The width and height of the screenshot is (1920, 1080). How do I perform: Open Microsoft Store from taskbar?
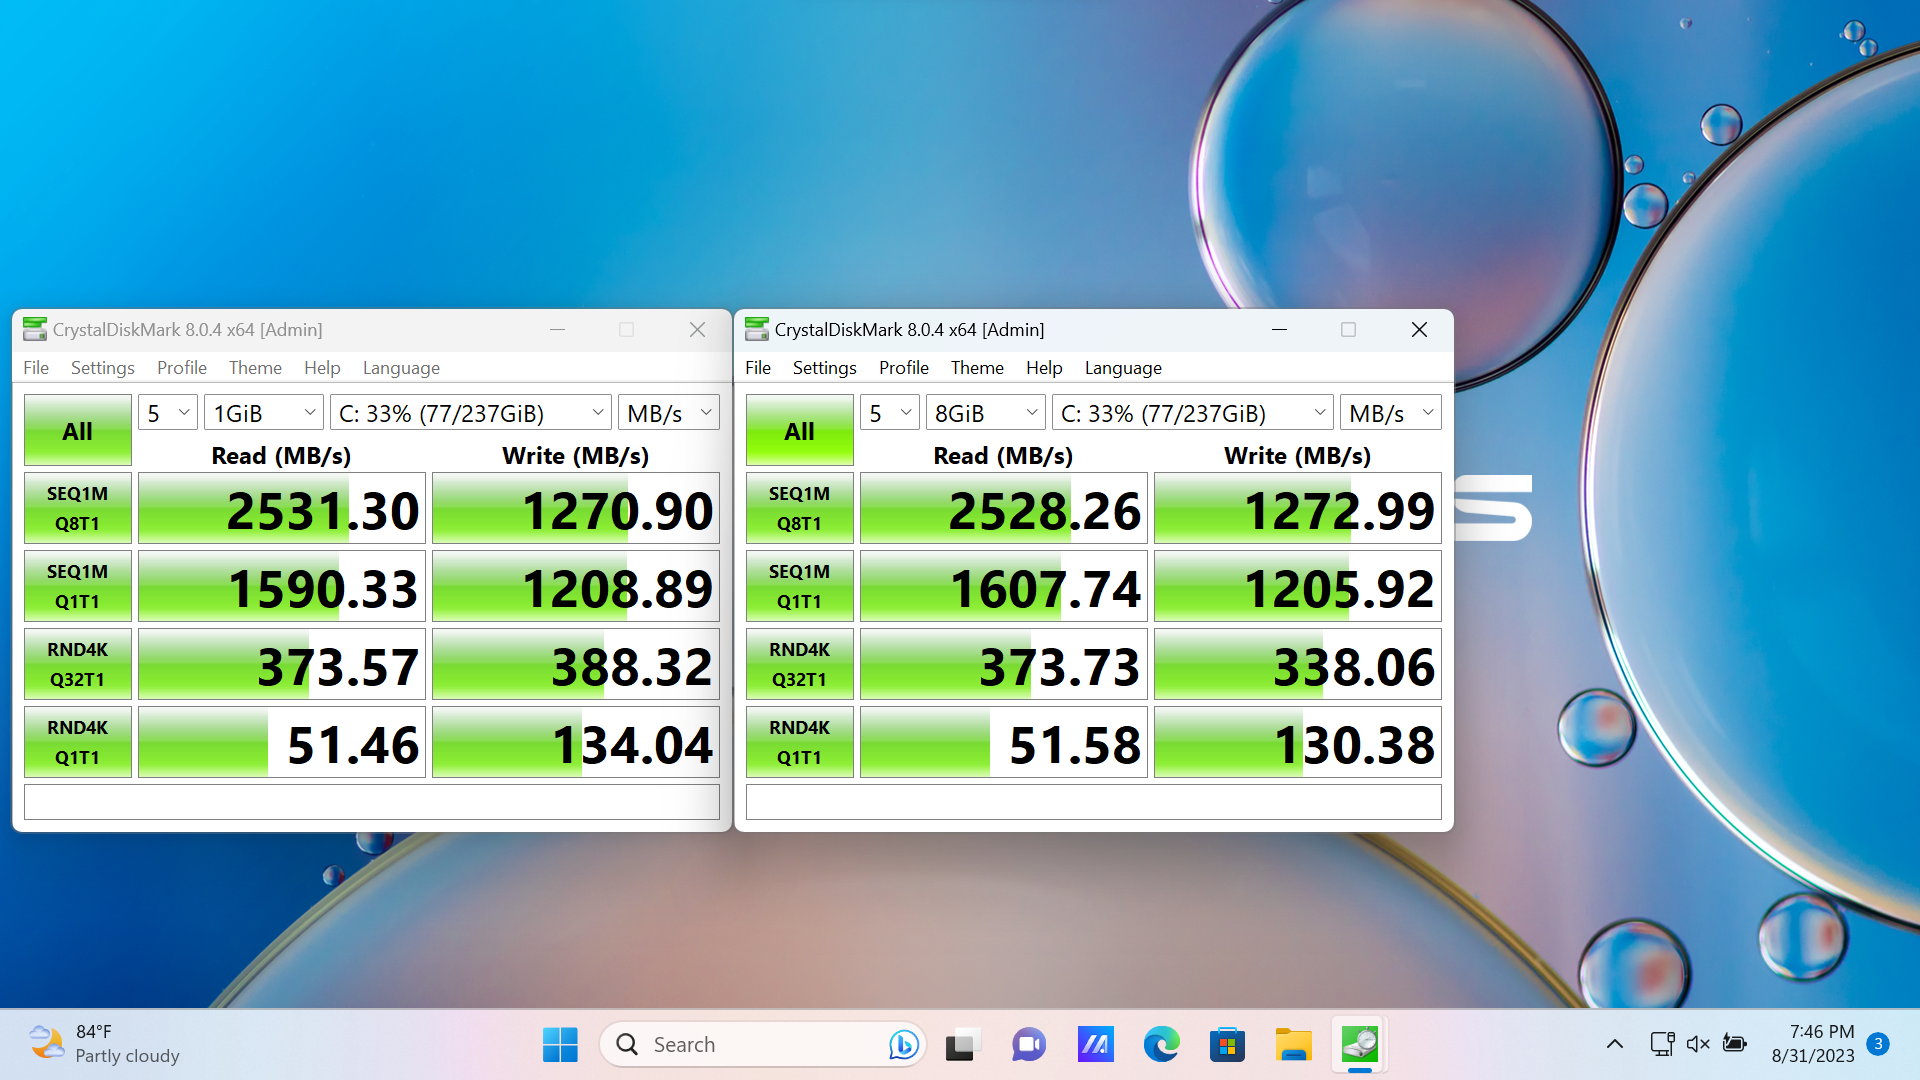(x=1227, y=1045)
